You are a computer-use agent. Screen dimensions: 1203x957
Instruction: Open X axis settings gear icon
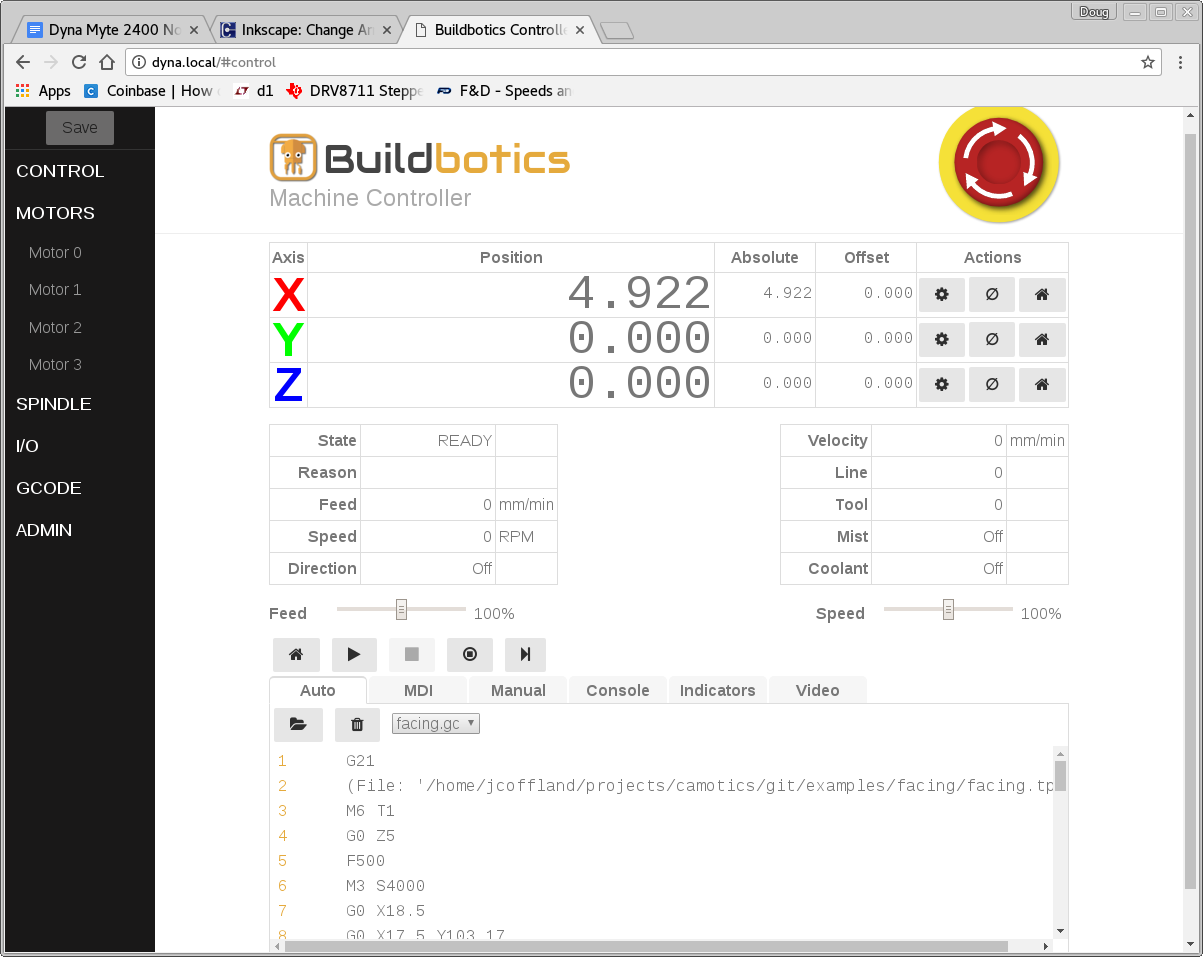click(941, 295)
